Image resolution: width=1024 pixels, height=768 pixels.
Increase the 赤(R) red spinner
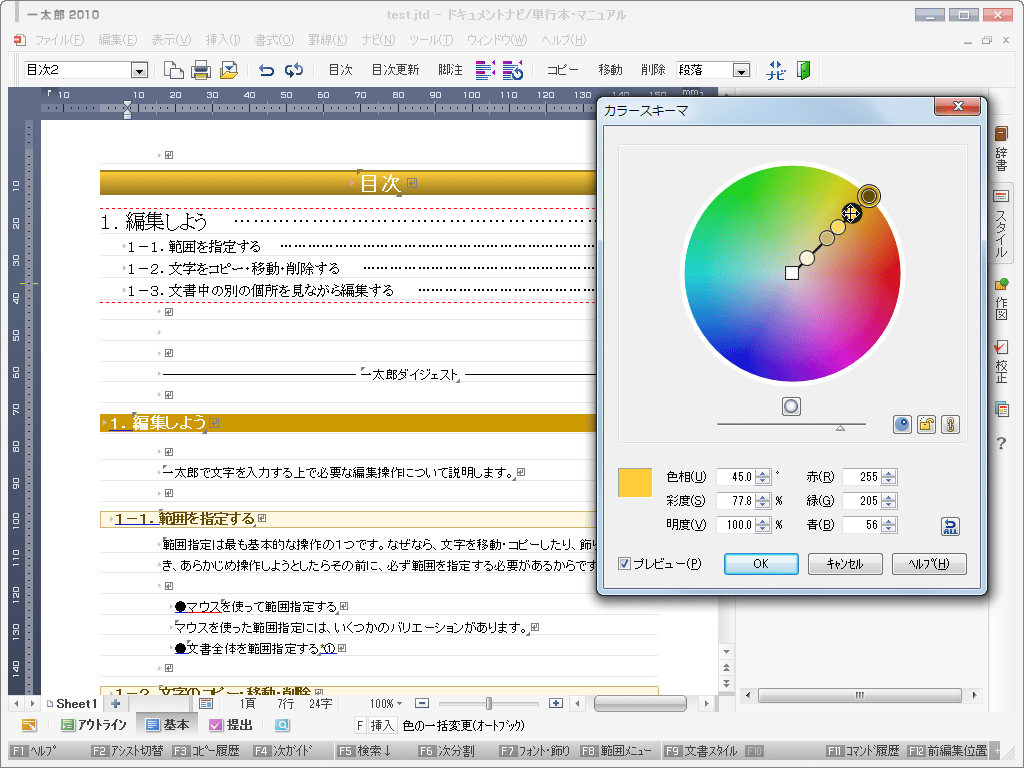click(x=888, y=473)
